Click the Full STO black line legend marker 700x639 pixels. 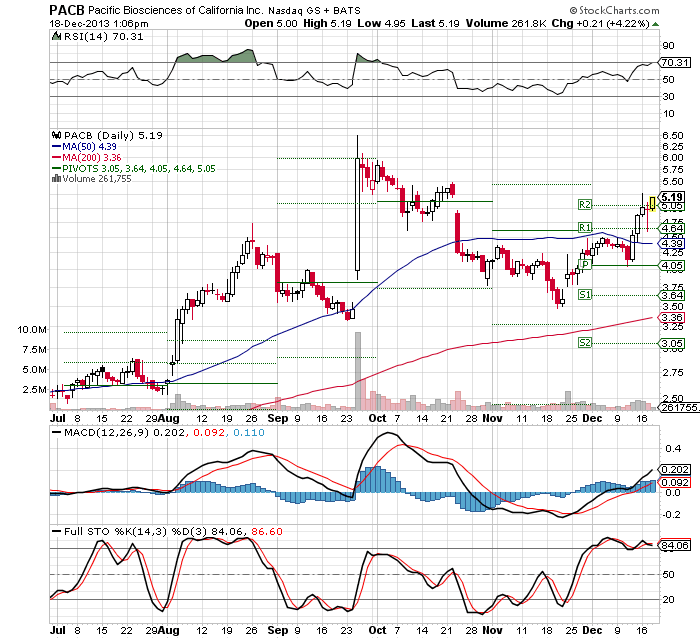coord(57,531)
